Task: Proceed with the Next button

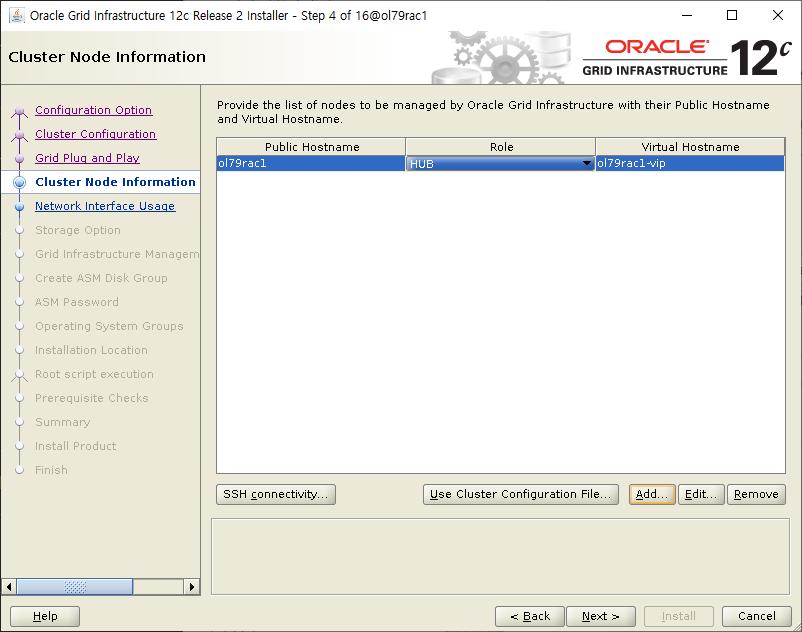Action: point(601,616)
